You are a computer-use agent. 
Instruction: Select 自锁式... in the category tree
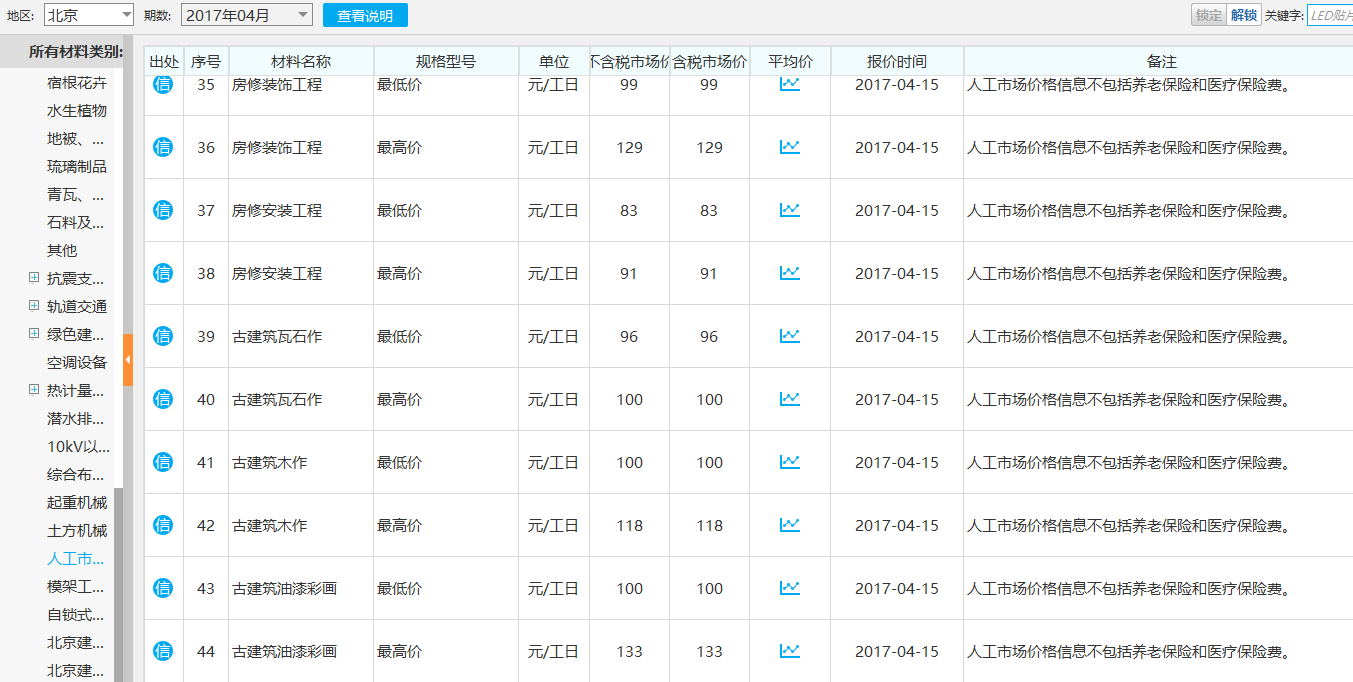(76, 614)
